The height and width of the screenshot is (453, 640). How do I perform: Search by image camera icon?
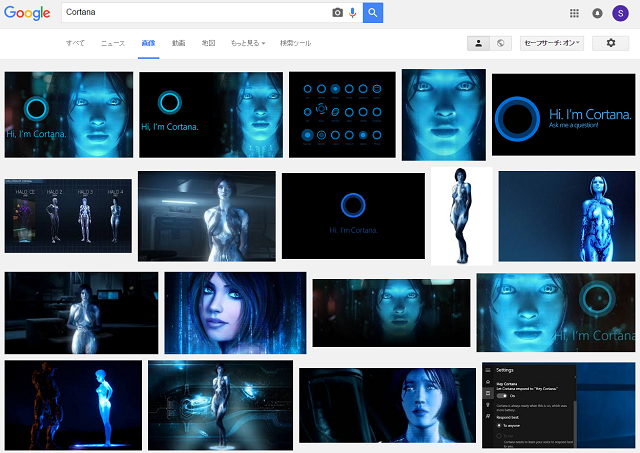[x=338, y=13]
